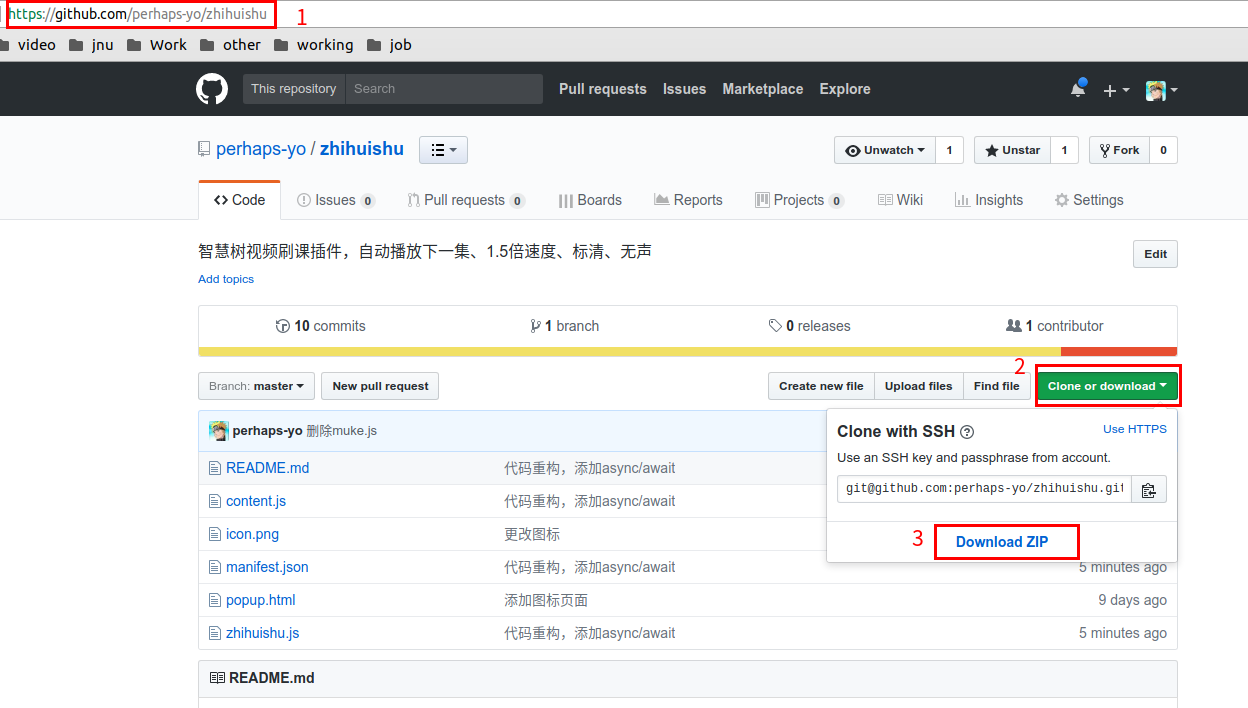Click the content.js file icon

click(214, 501)
